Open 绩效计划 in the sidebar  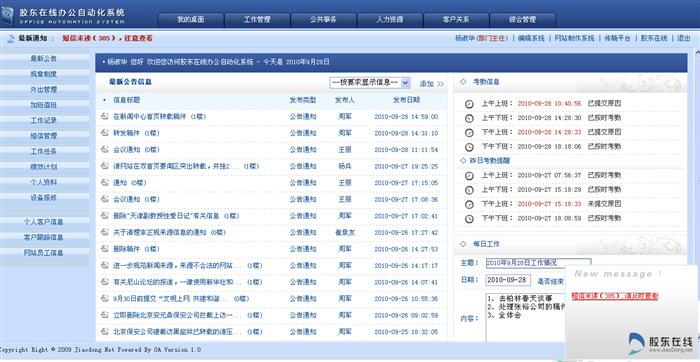pyautogui.click(x=44, y=167)
